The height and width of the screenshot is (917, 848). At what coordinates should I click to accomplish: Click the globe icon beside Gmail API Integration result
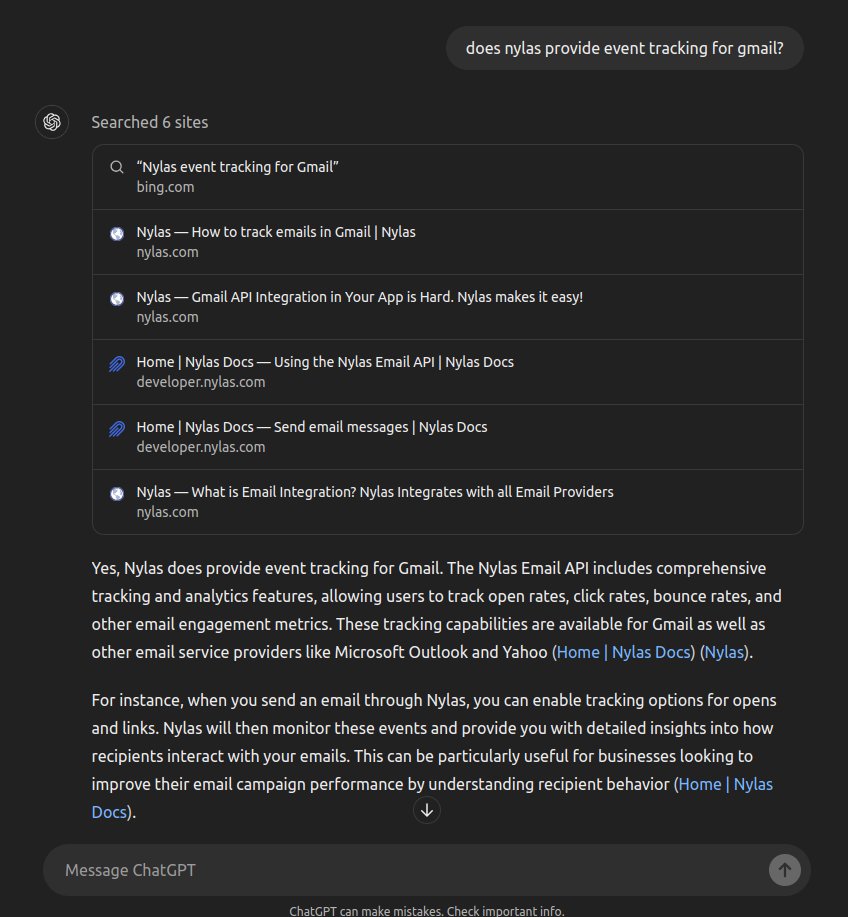tap(117, 299)
